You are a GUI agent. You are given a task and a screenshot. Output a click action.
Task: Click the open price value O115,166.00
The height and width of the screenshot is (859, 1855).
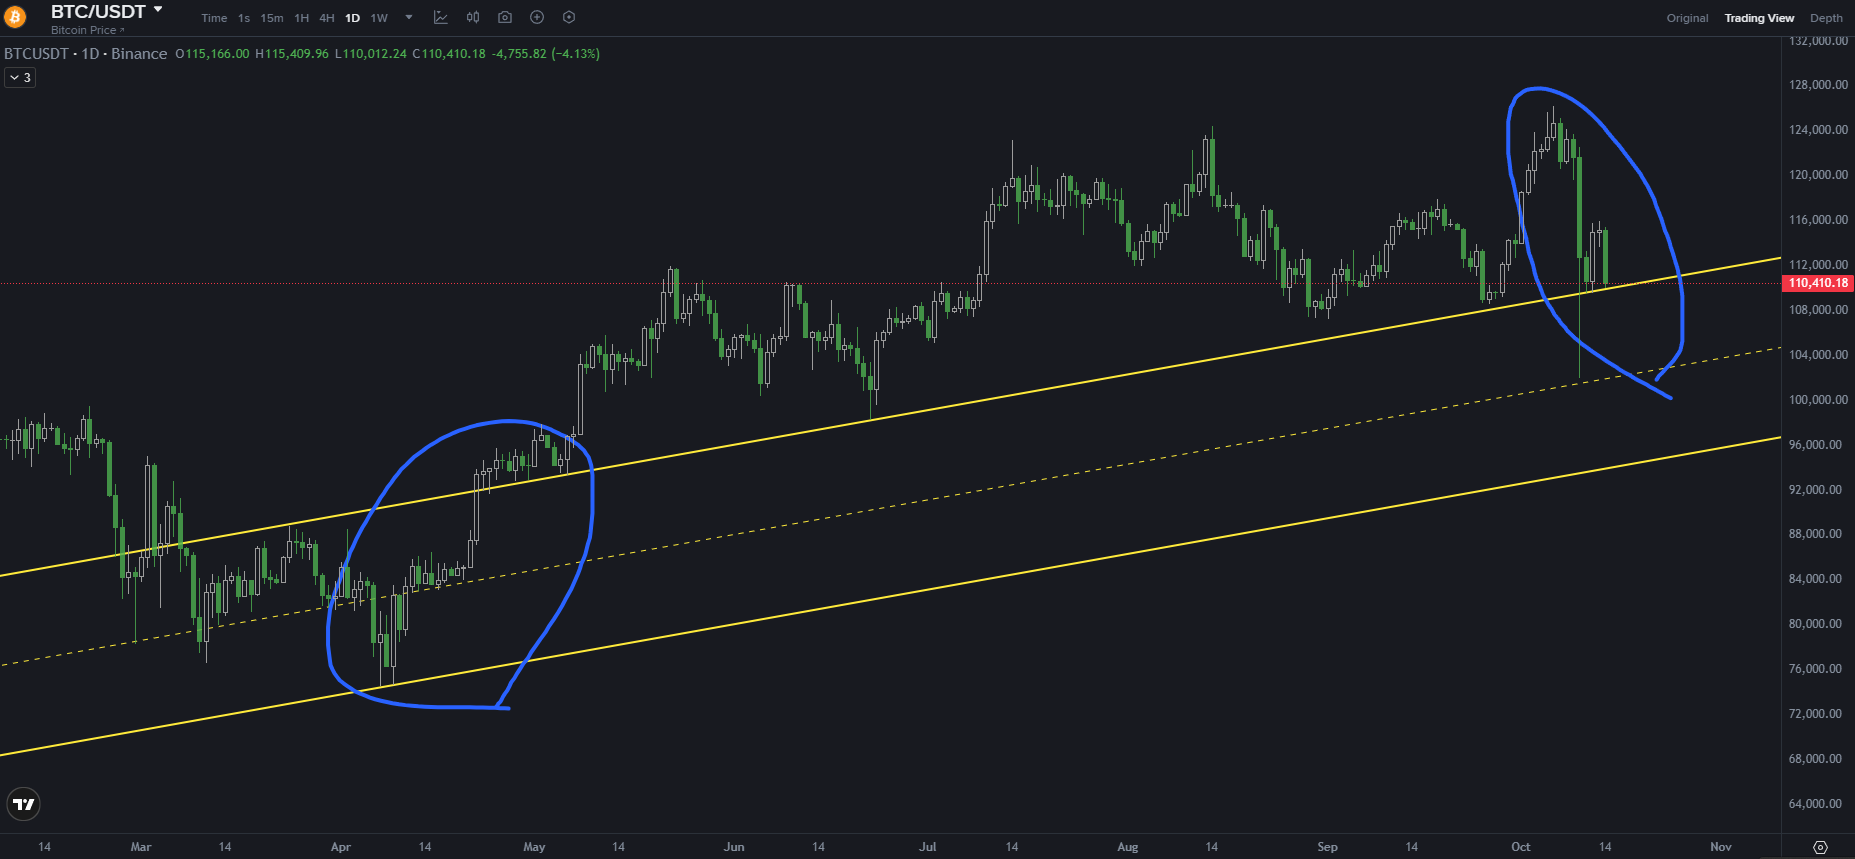pos(212,54)
